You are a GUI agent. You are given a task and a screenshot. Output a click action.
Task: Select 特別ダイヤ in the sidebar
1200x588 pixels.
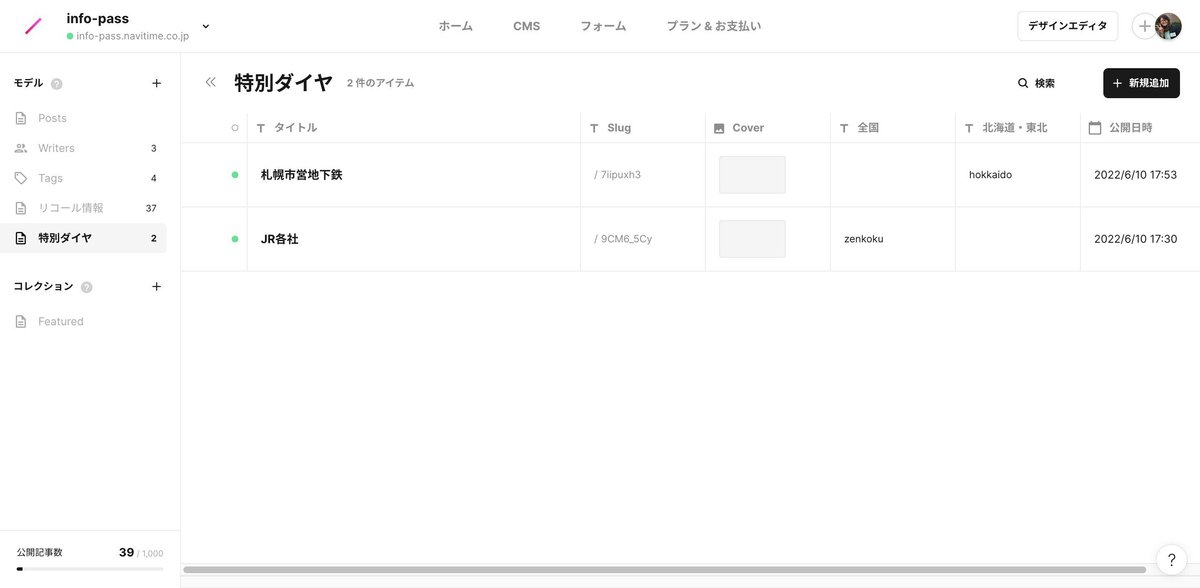pos(83,238)
